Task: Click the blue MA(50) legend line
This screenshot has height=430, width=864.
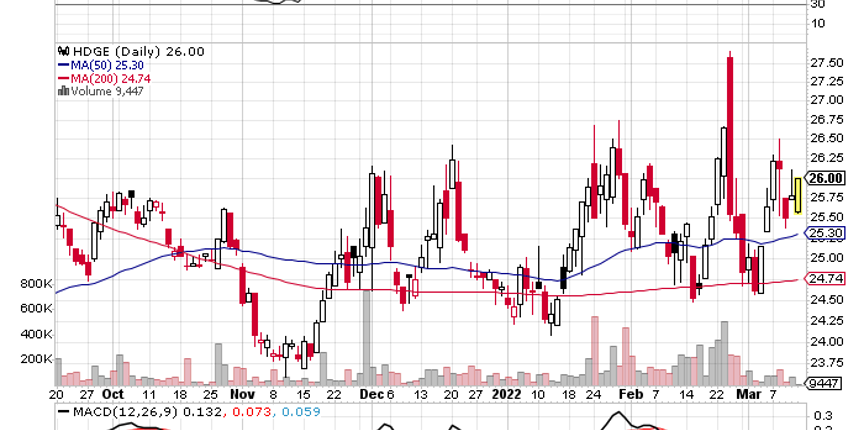Action: [62, 65]
